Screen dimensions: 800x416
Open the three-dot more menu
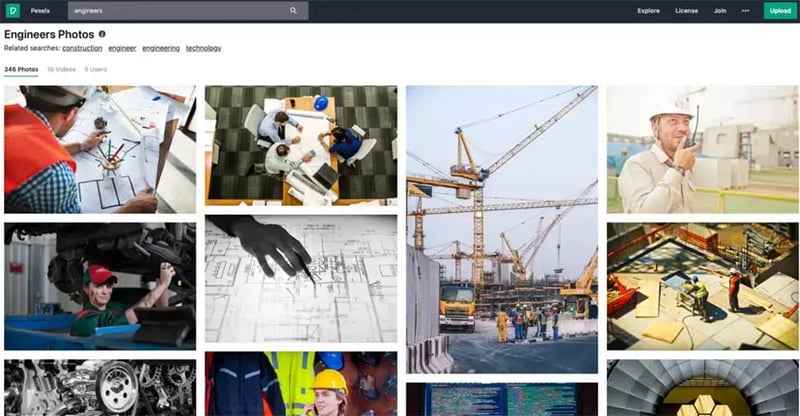point(745,11)
